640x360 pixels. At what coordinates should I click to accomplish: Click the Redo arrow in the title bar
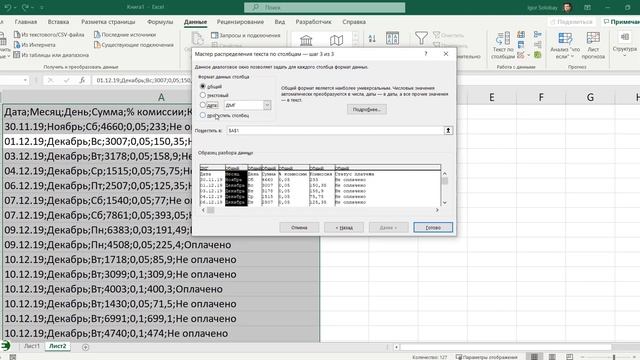pyautogui.click(x=25, y=7)
